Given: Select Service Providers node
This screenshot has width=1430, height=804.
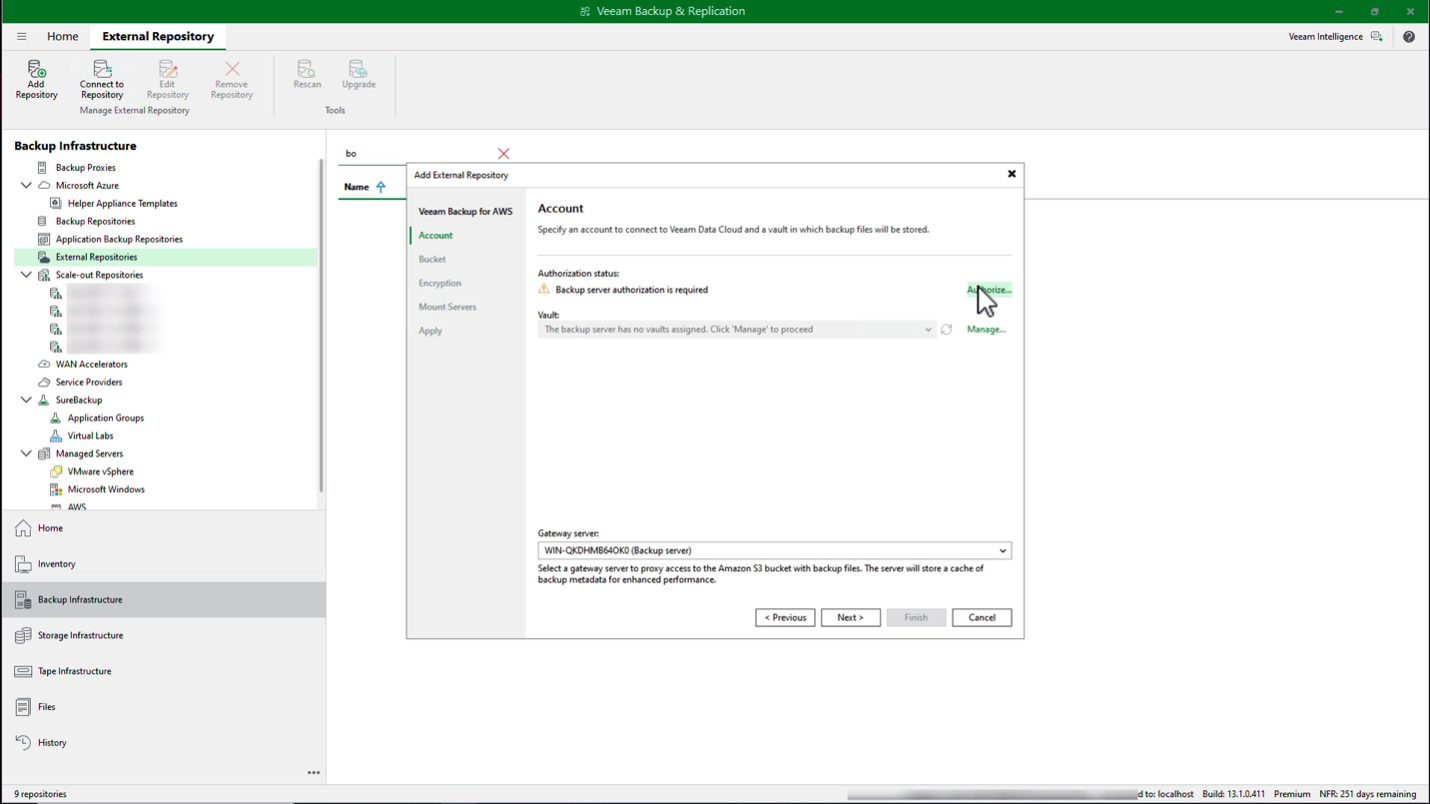Looking at the screenshot, I should coord(89,382).
